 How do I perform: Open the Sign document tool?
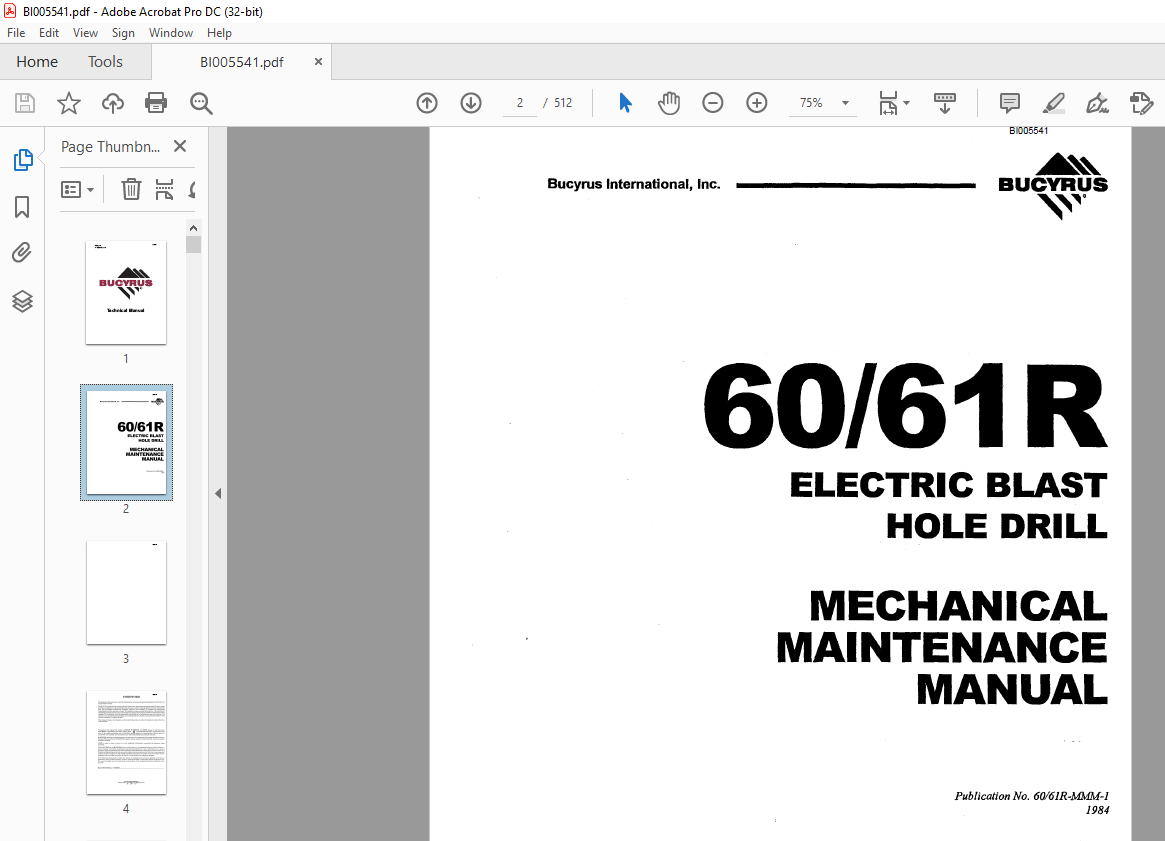pyautogui.click(x=1097, y=103)
